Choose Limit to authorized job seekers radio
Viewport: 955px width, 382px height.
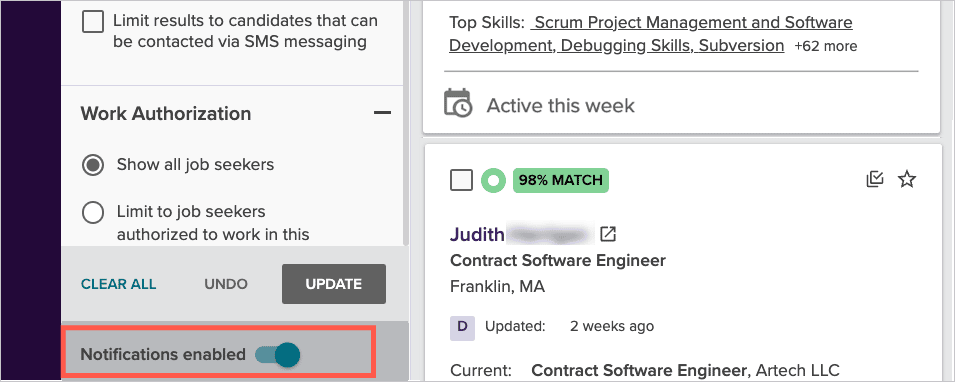[93, 213]
